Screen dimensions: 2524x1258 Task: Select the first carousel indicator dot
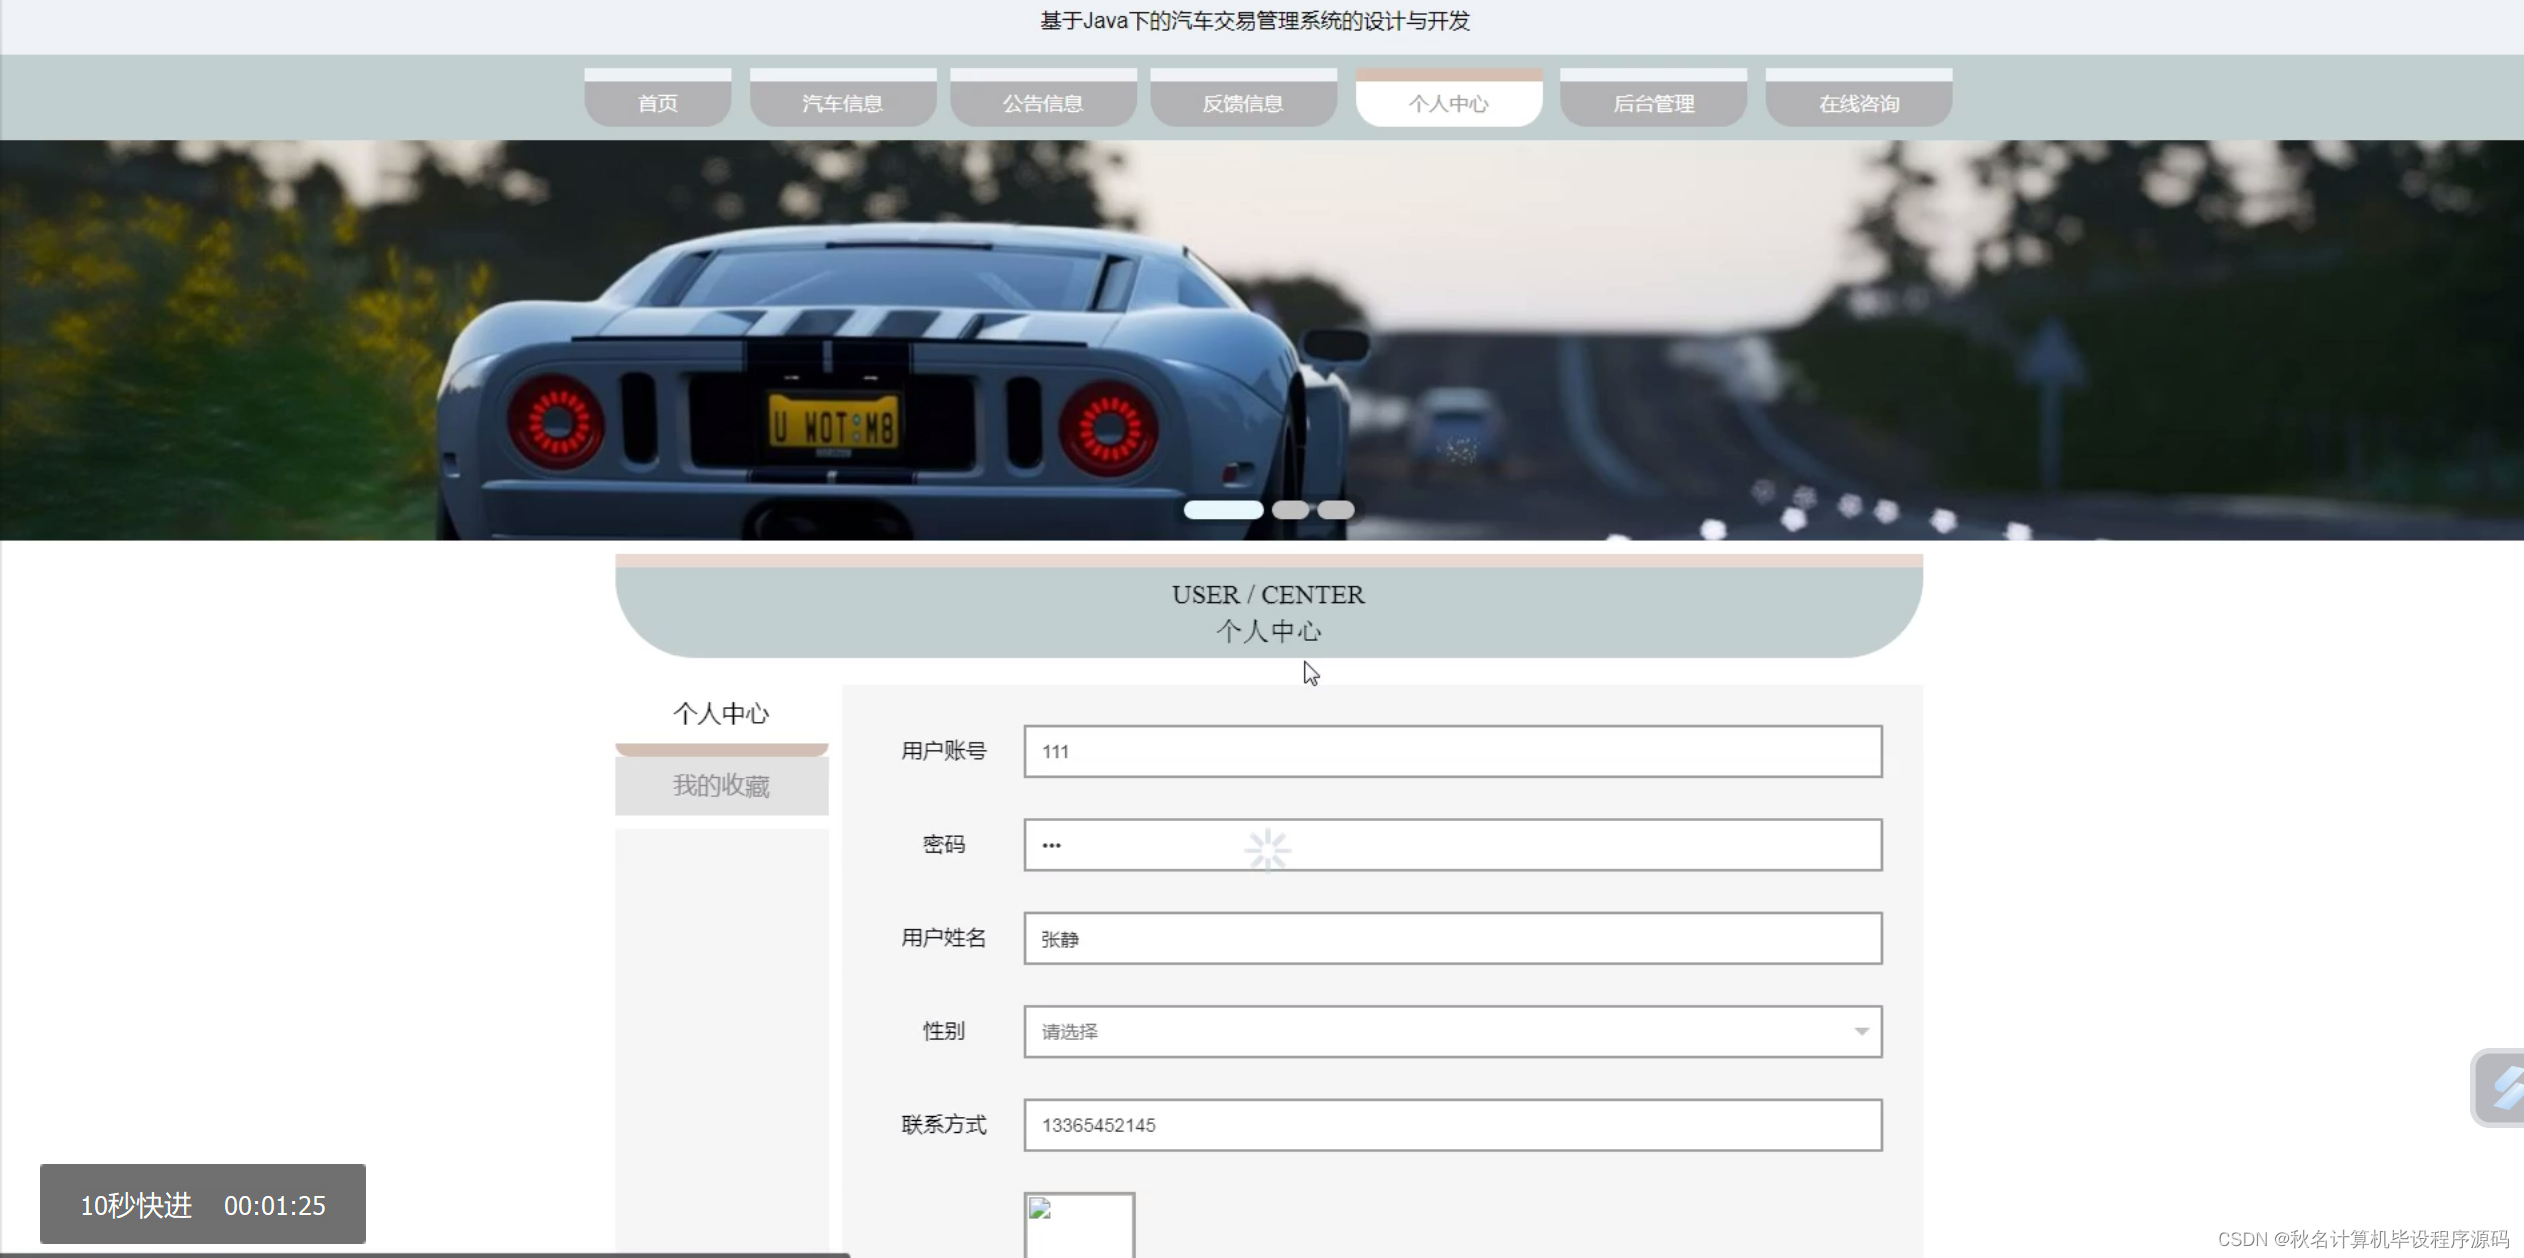point(1222,510)
